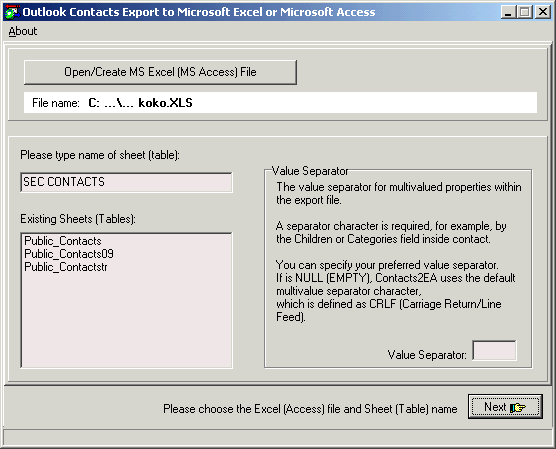The width and height of the screenshot is (556, 449).
Task: Select Public_Contacts09 in Existing Sheets list
Action: coord(69,254)
